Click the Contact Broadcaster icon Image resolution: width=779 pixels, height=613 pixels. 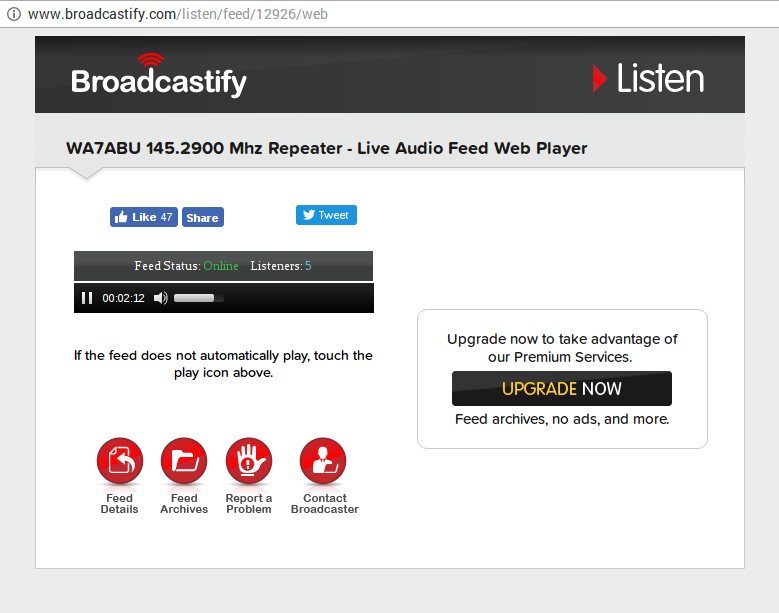(x=323, y=461)
